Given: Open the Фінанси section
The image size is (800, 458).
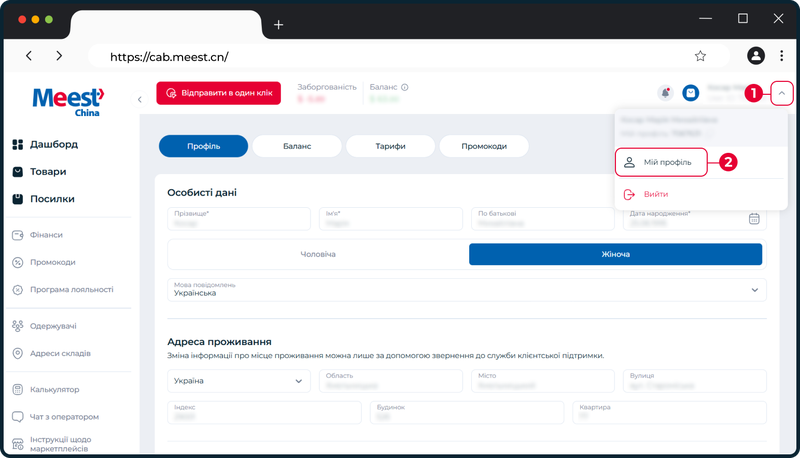Looking at the screenshot, I should (x=37, y=235).
